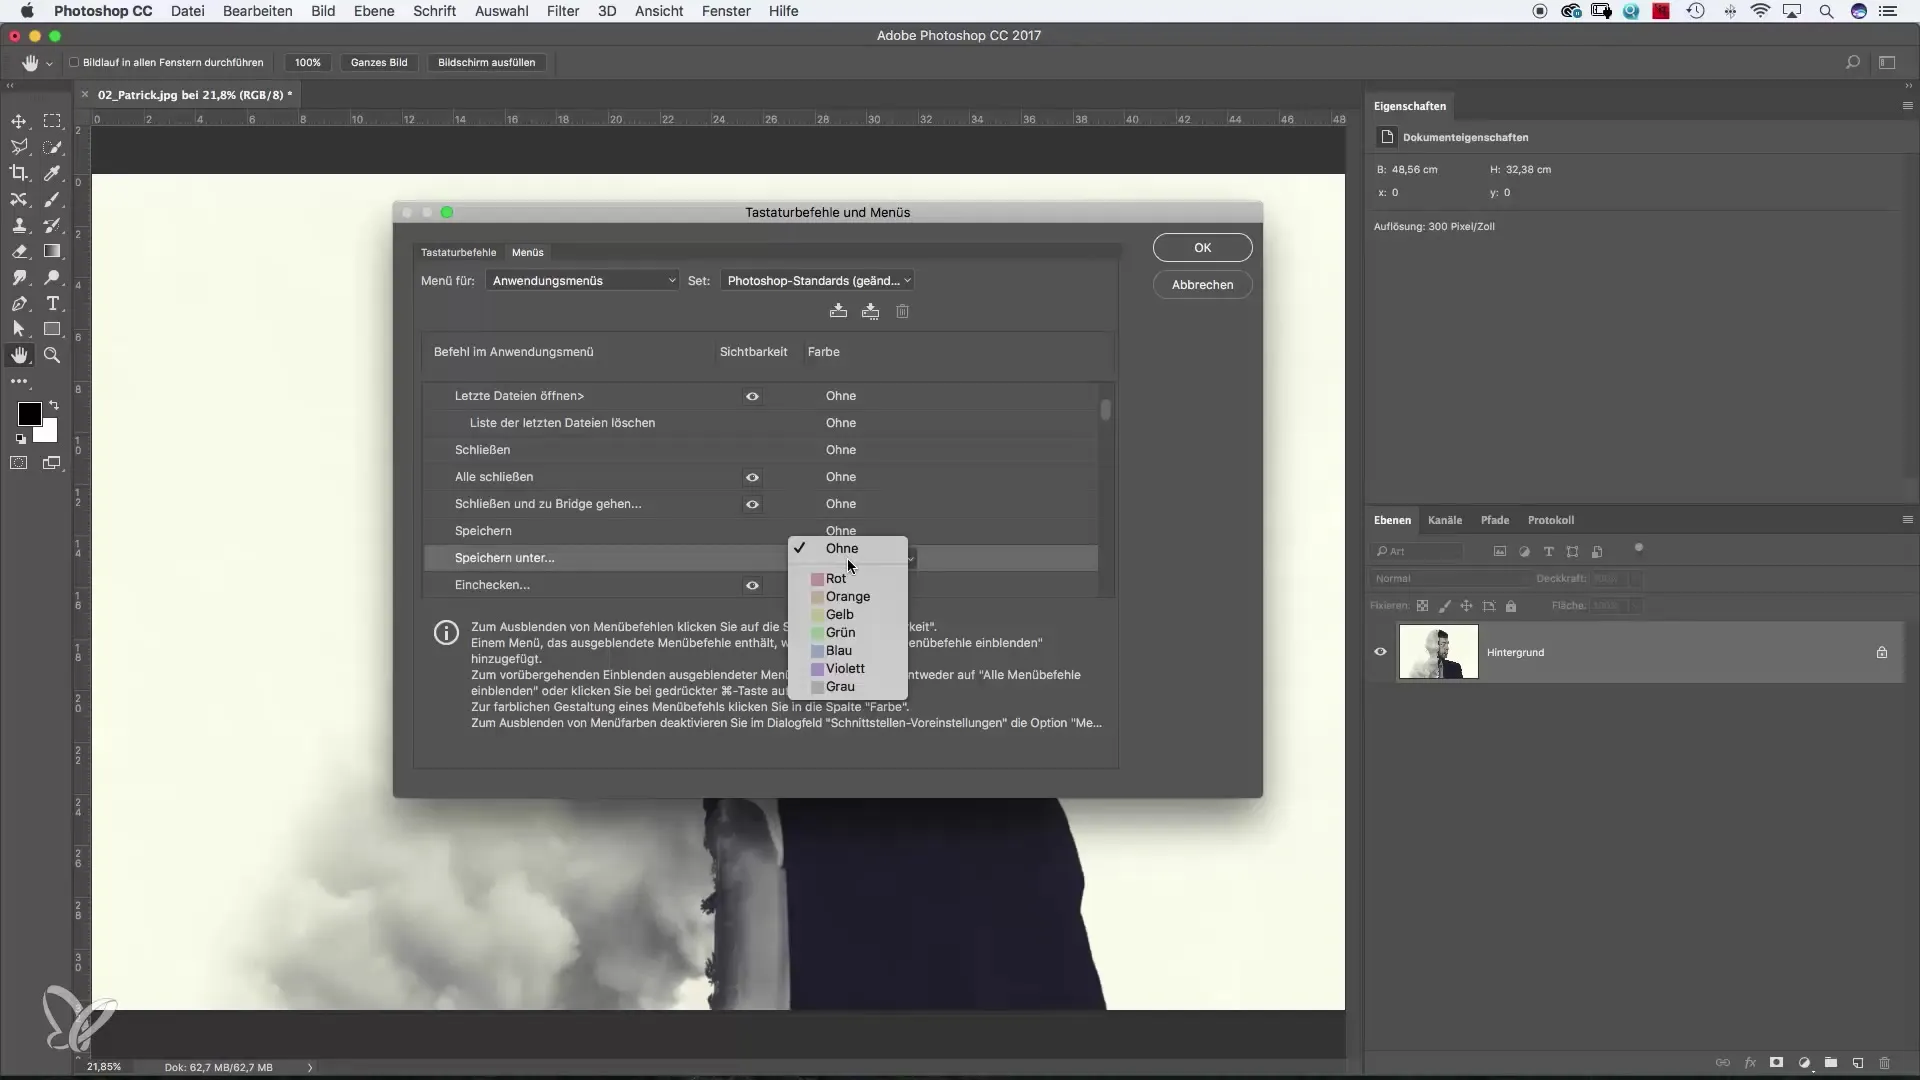Toggle visibility of Letzte Dateien öffnen
The height and width of the screenshot is (1080, 1920).
pyautogui.click(x=752, y=396)
